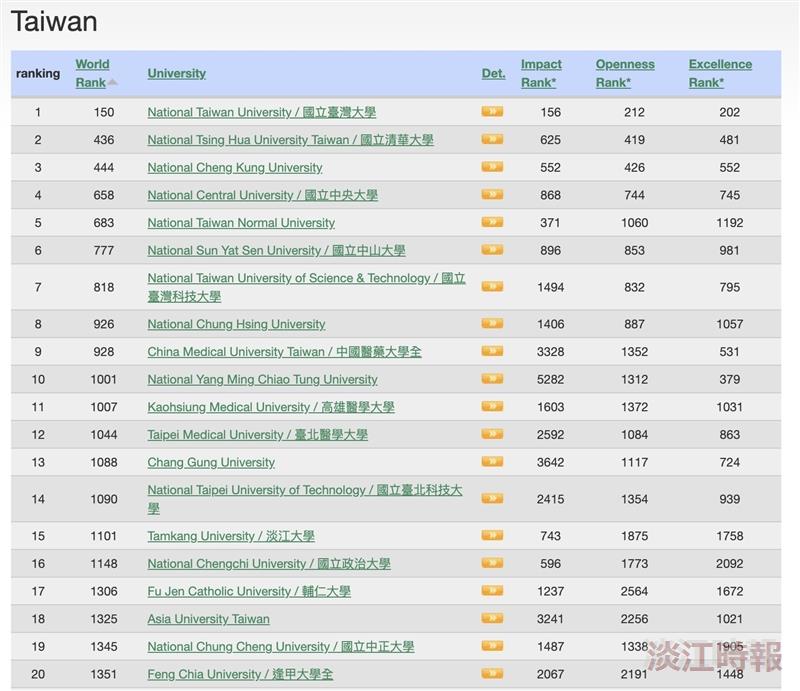Open details icon for National Chung Hsing University
The image size is (800, 691).
pos(492,323)
